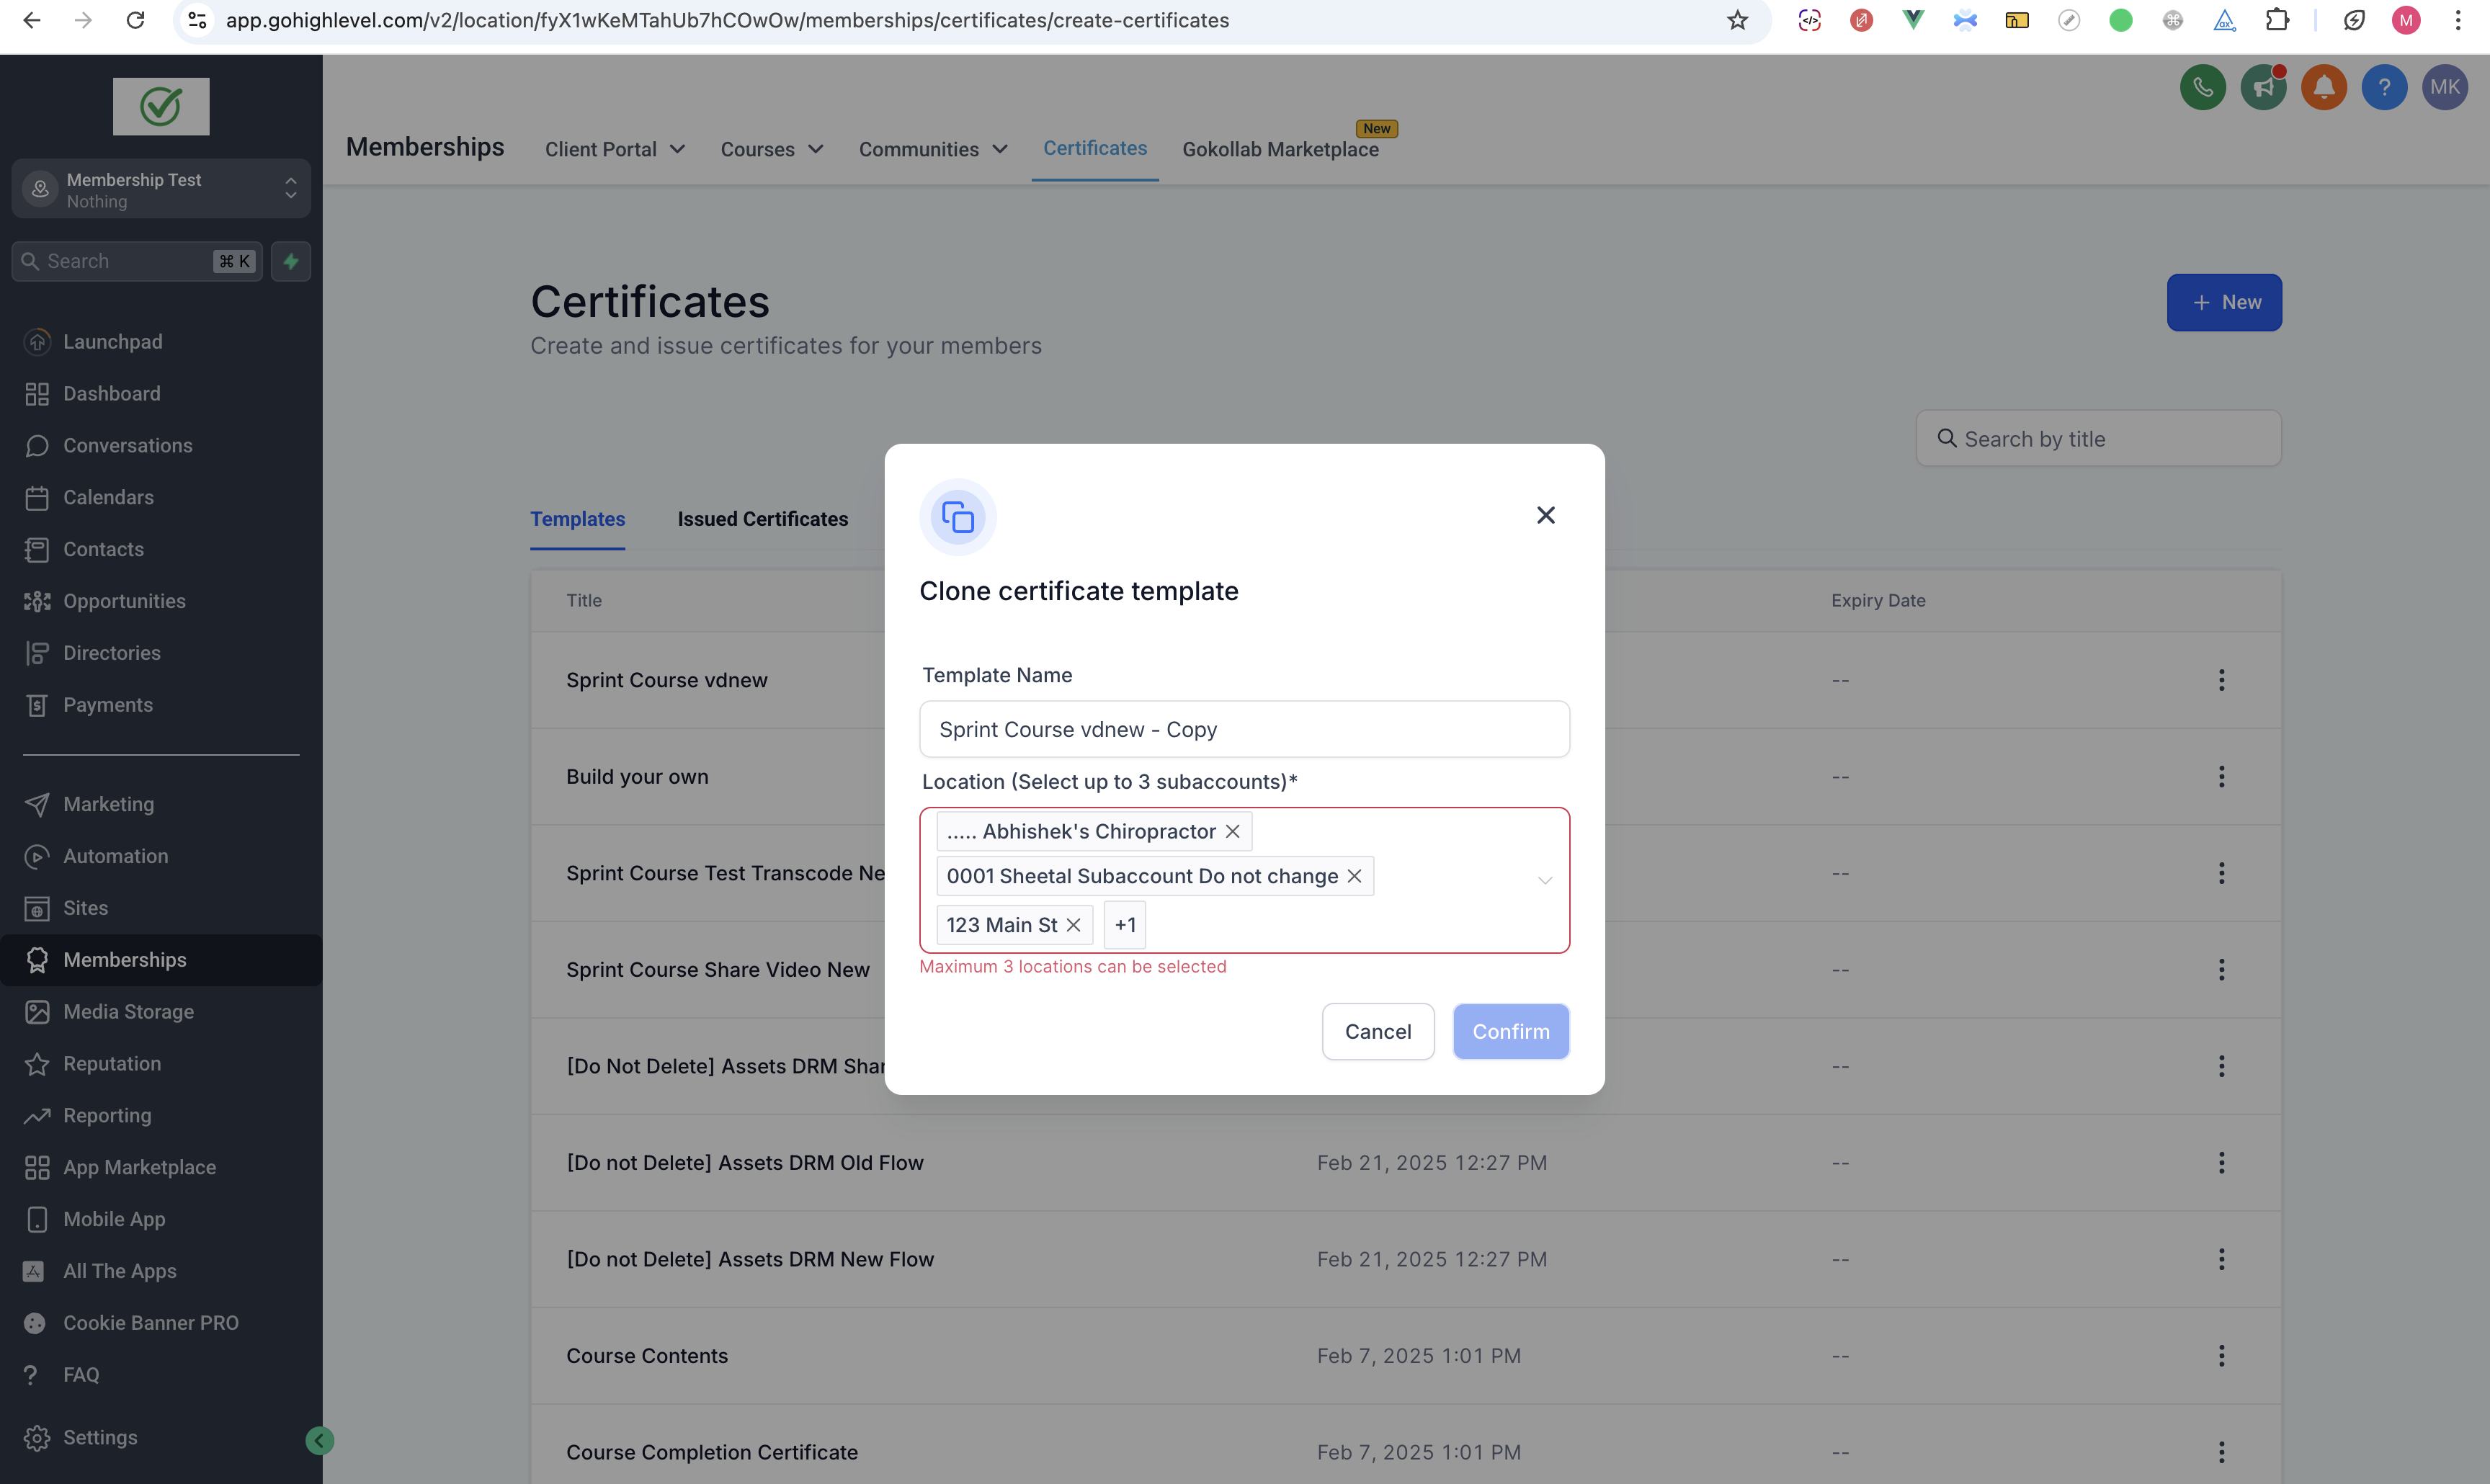Remove the 123 Main St location tag
The width and height of the screenshot is (2490, 1484).
(x=1073, y=925)
